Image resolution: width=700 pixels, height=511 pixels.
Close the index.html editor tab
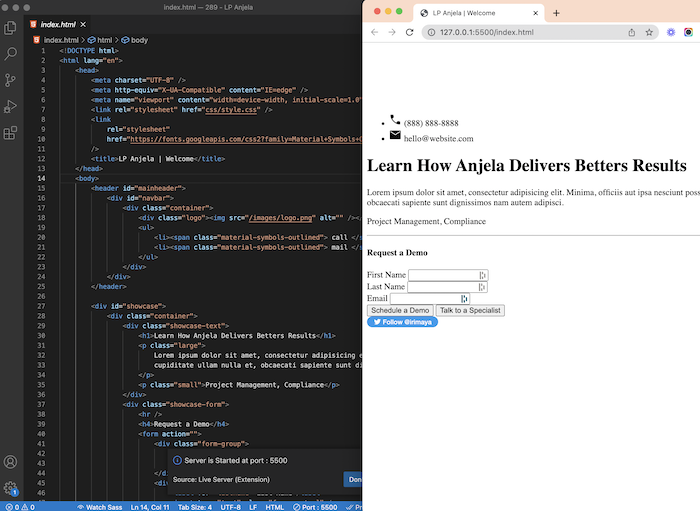point(83,25)
